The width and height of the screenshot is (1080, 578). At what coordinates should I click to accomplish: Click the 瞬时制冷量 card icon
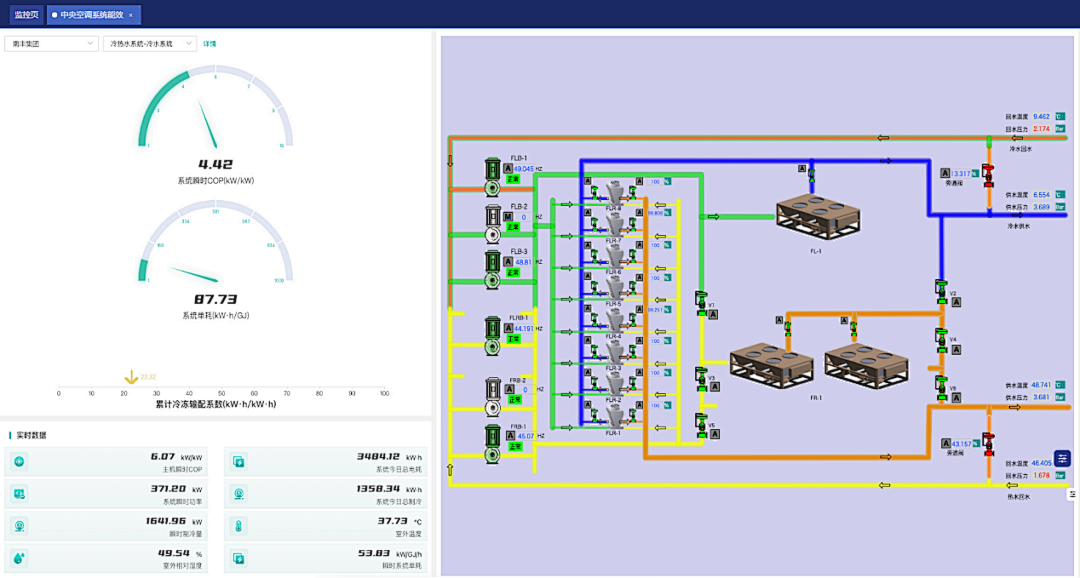[x=19, y=526]
